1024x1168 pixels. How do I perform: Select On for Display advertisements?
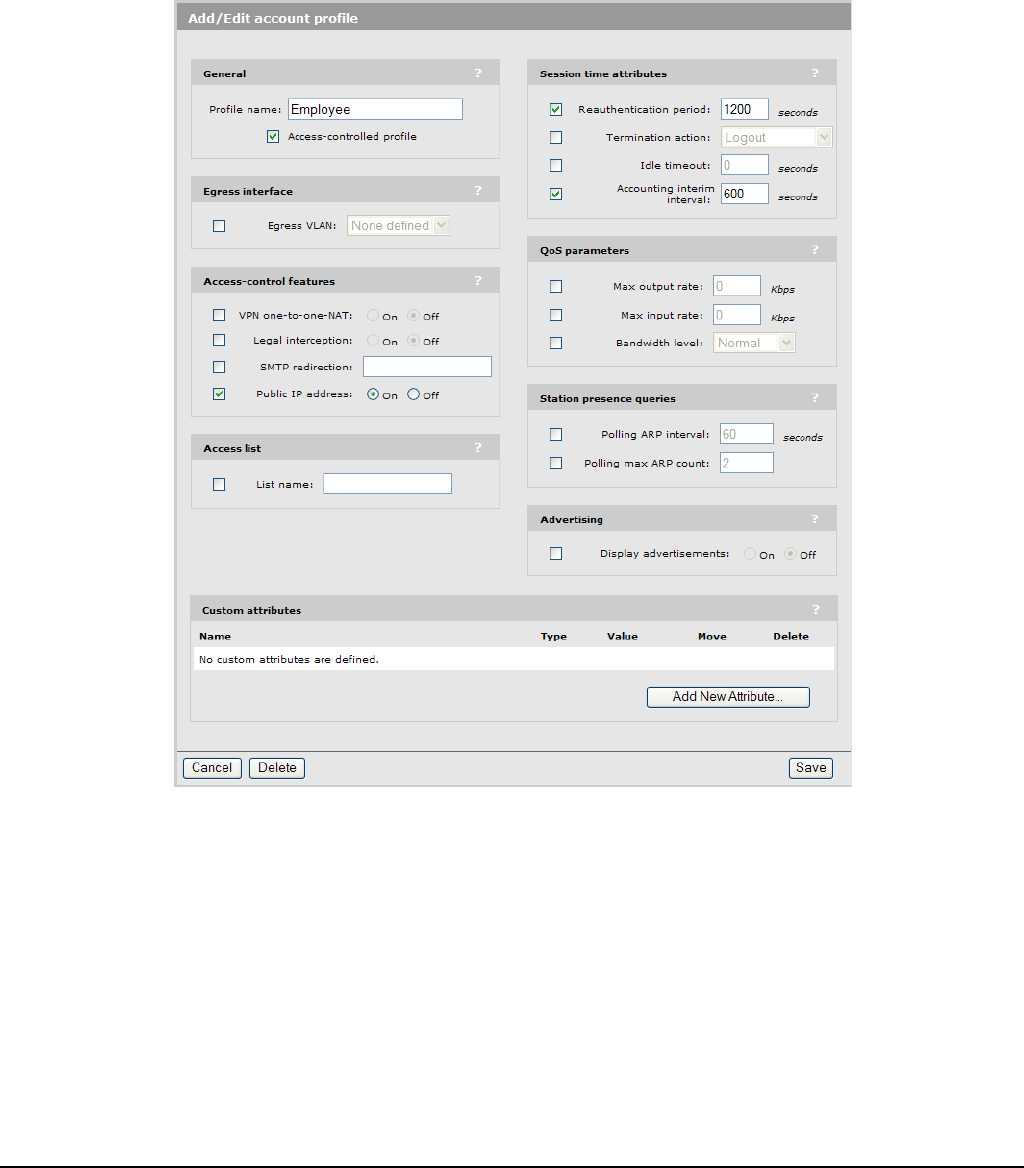coord(750,553)
